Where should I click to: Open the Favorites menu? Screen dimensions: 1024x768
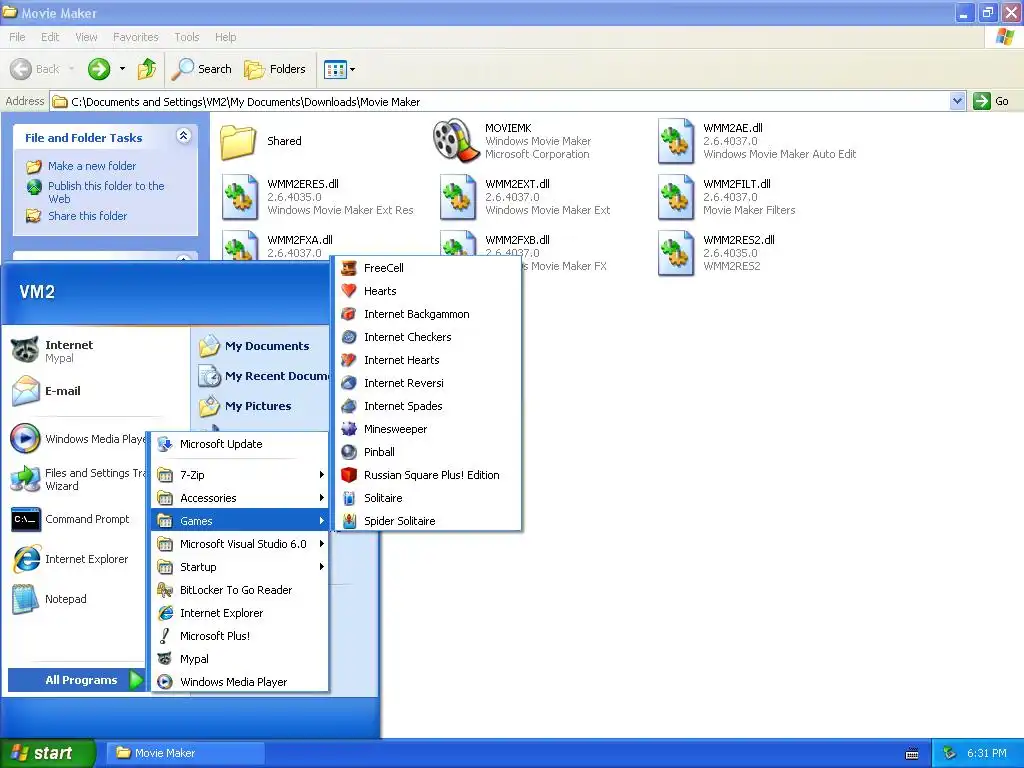pyautogui.click(x=136, y=37)
